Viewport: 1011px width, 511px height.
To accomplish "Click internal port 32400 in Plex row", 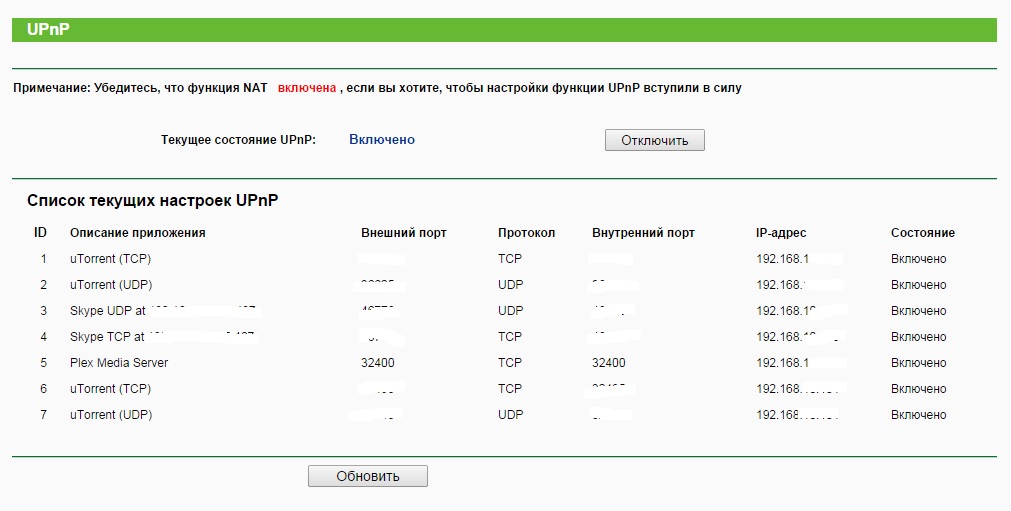I will pyautogui.click(x=609, y=363).
